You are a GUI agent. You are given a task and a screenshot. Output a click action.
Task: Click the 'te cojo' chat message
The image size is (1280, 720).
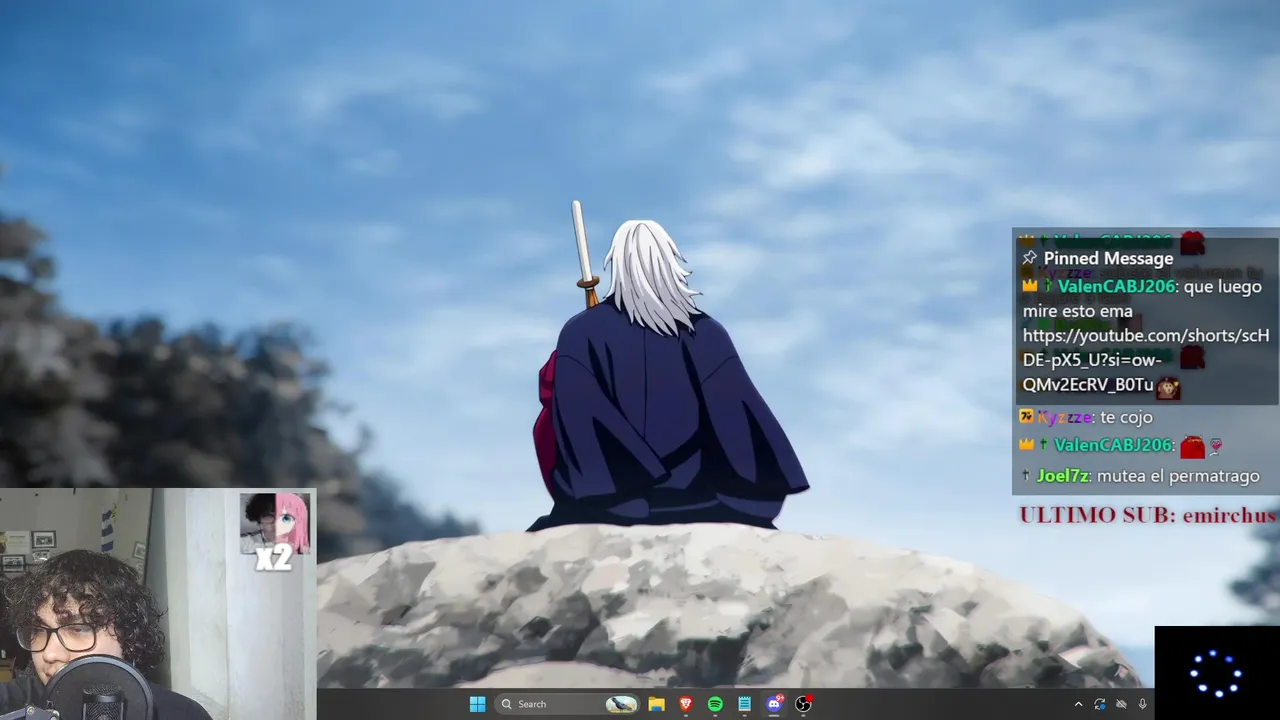pyautogui.click(x=1126, y=417)
